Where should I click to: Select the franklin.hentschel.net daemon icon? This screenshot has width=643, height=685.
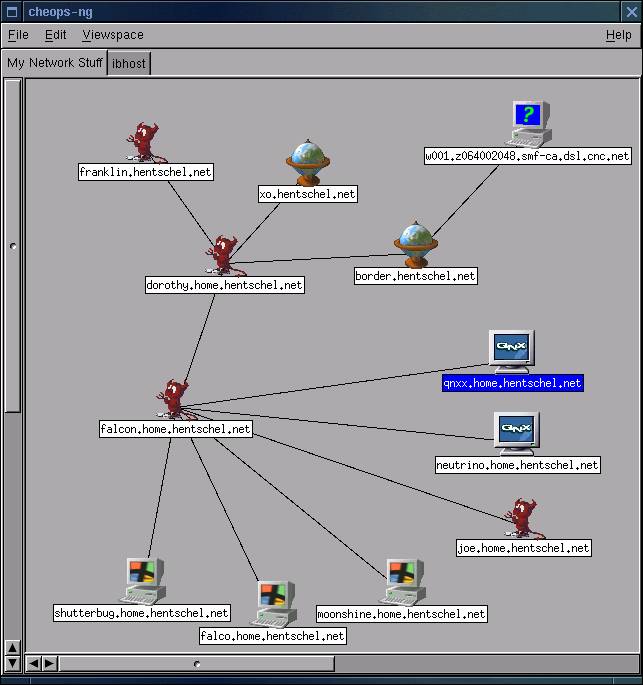[146, 142]
